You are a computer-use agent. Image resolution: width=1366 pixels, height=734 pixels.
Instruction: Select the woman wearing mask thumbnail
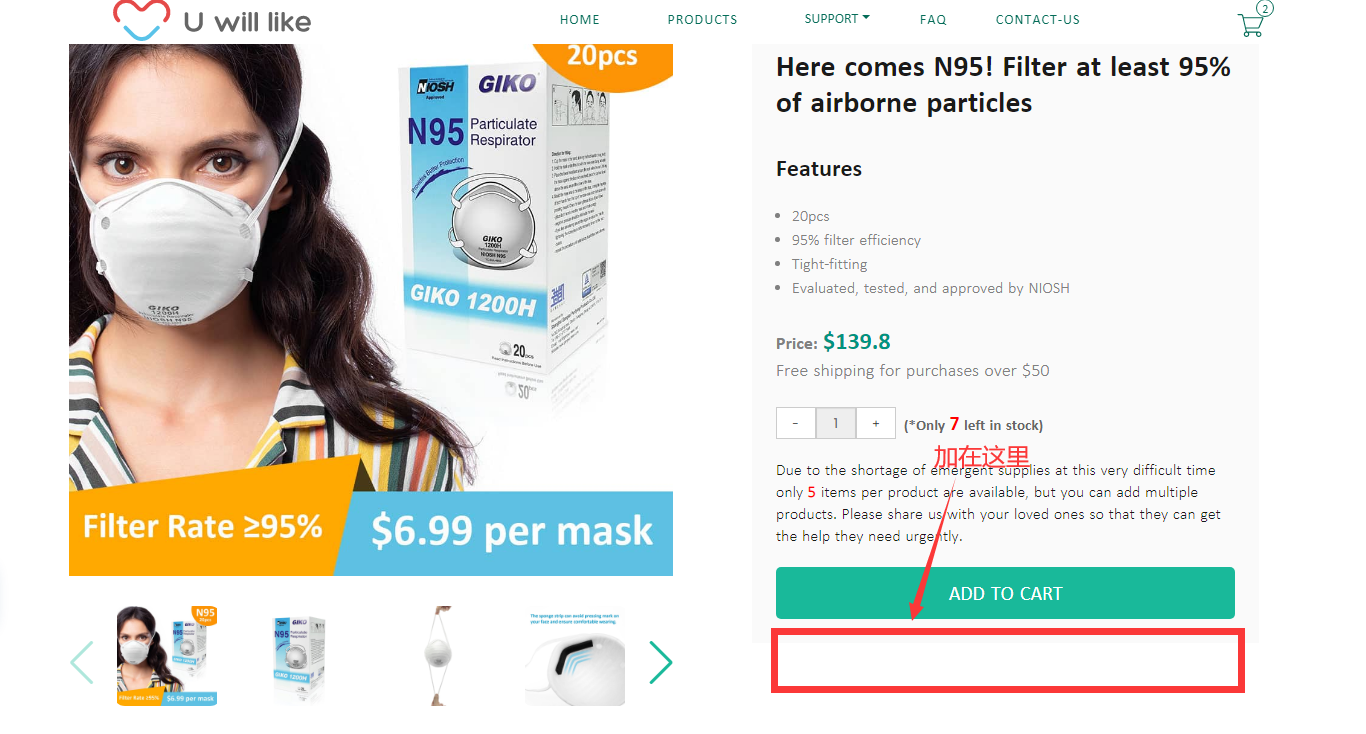tap(167, 655)
